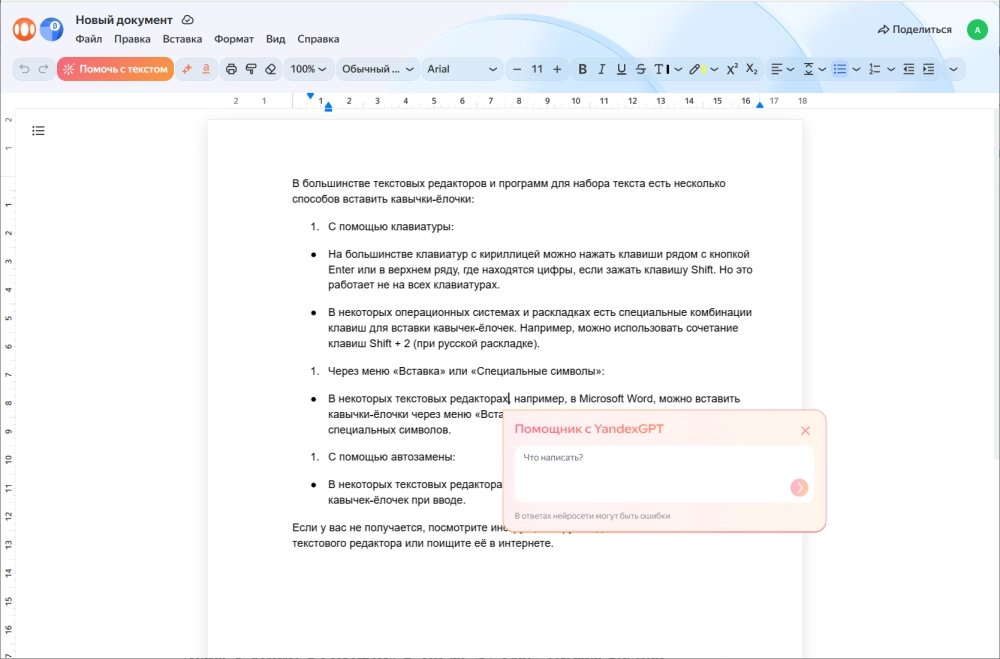Toggle superscript formatting

click(x=732, y=69)
